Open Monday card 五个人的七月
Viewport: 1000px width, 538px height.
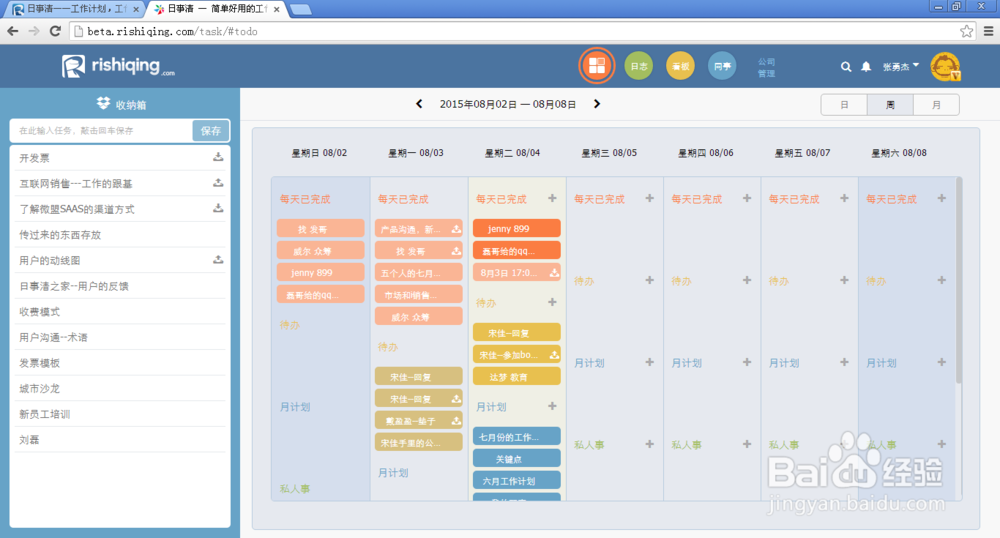[418, 273]
